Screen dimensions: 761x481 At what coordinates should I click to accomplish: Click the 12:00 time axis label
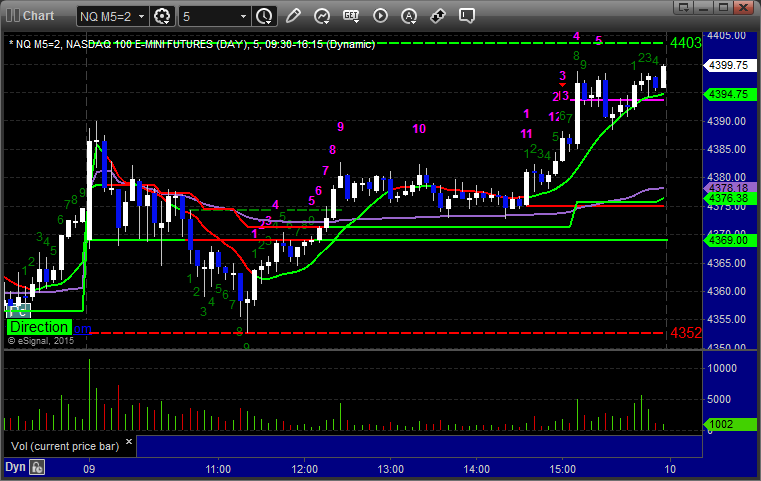pos(304,469)
